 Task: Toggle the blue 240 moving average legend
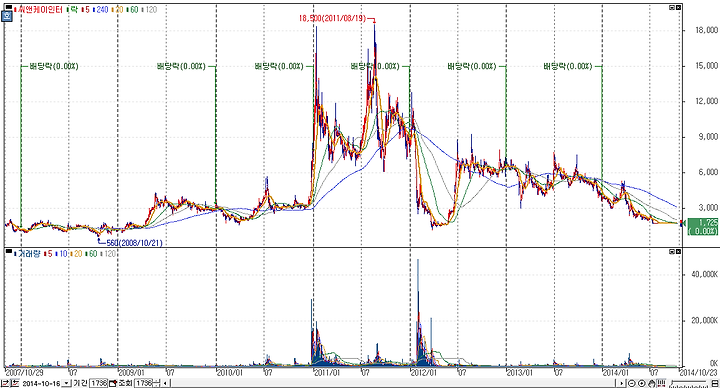click(x=101, y=9)
